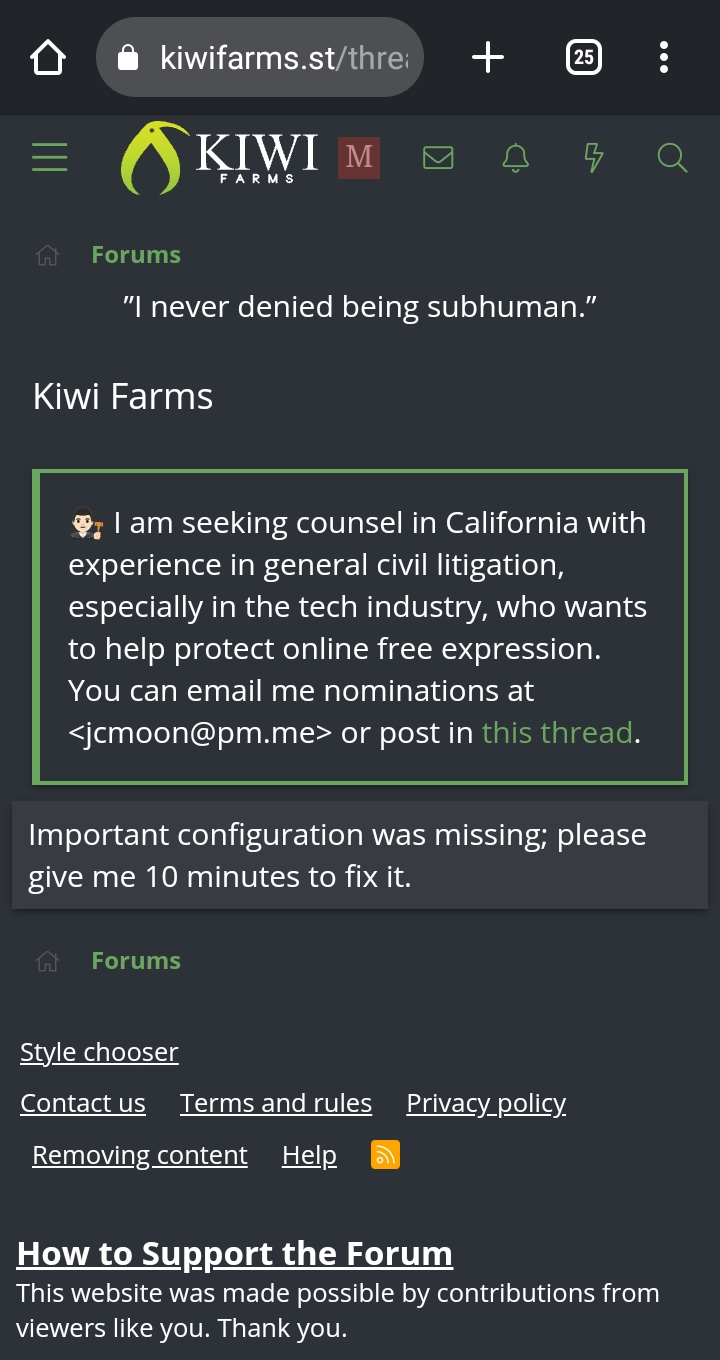Viewport: 720px width, 1360px height.
Task: Open How to Support the Forum
Action: [x=235, y=1253]
